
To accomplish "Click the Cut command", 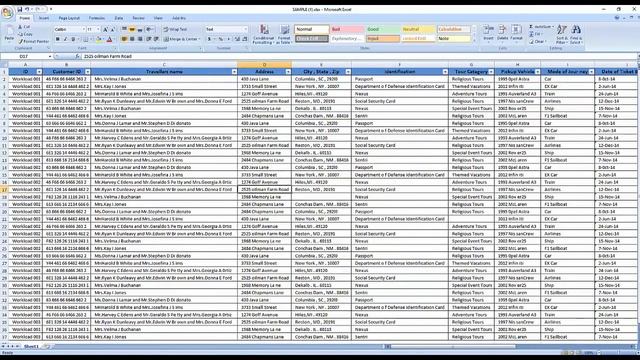I will pos(24,27).
